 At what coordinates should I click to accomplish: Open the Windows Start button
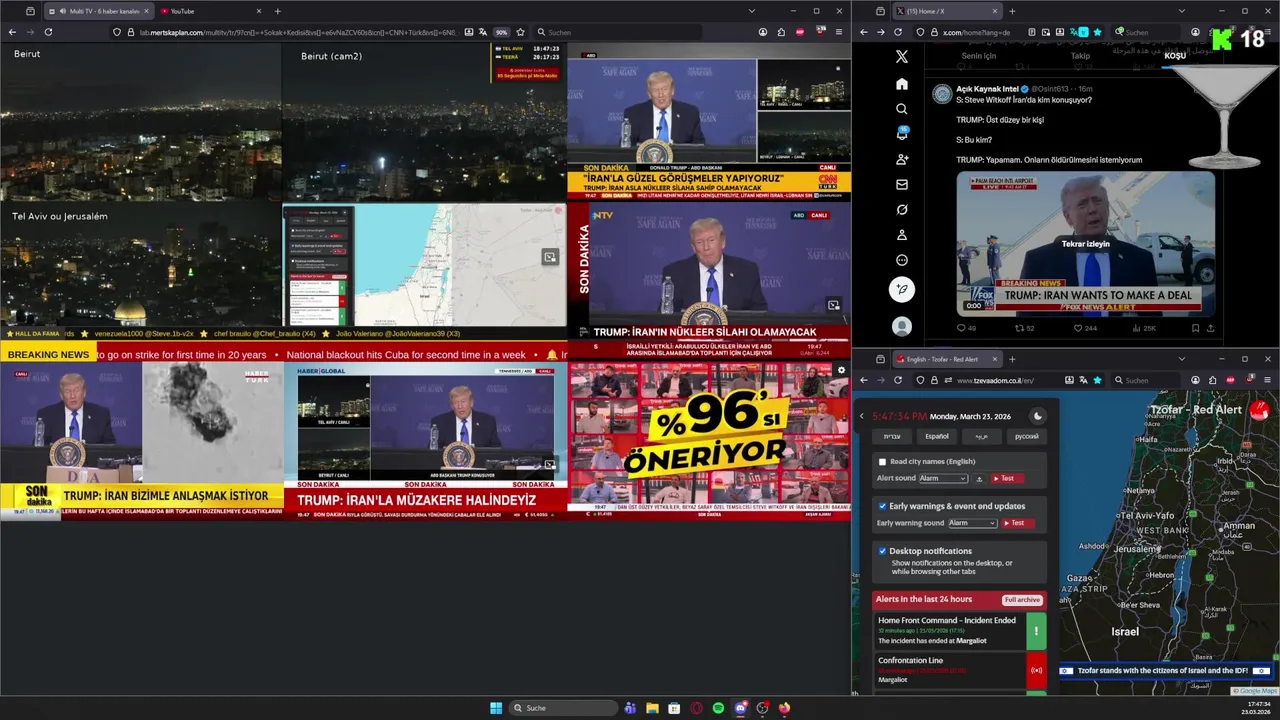click(x=496, y=708)
